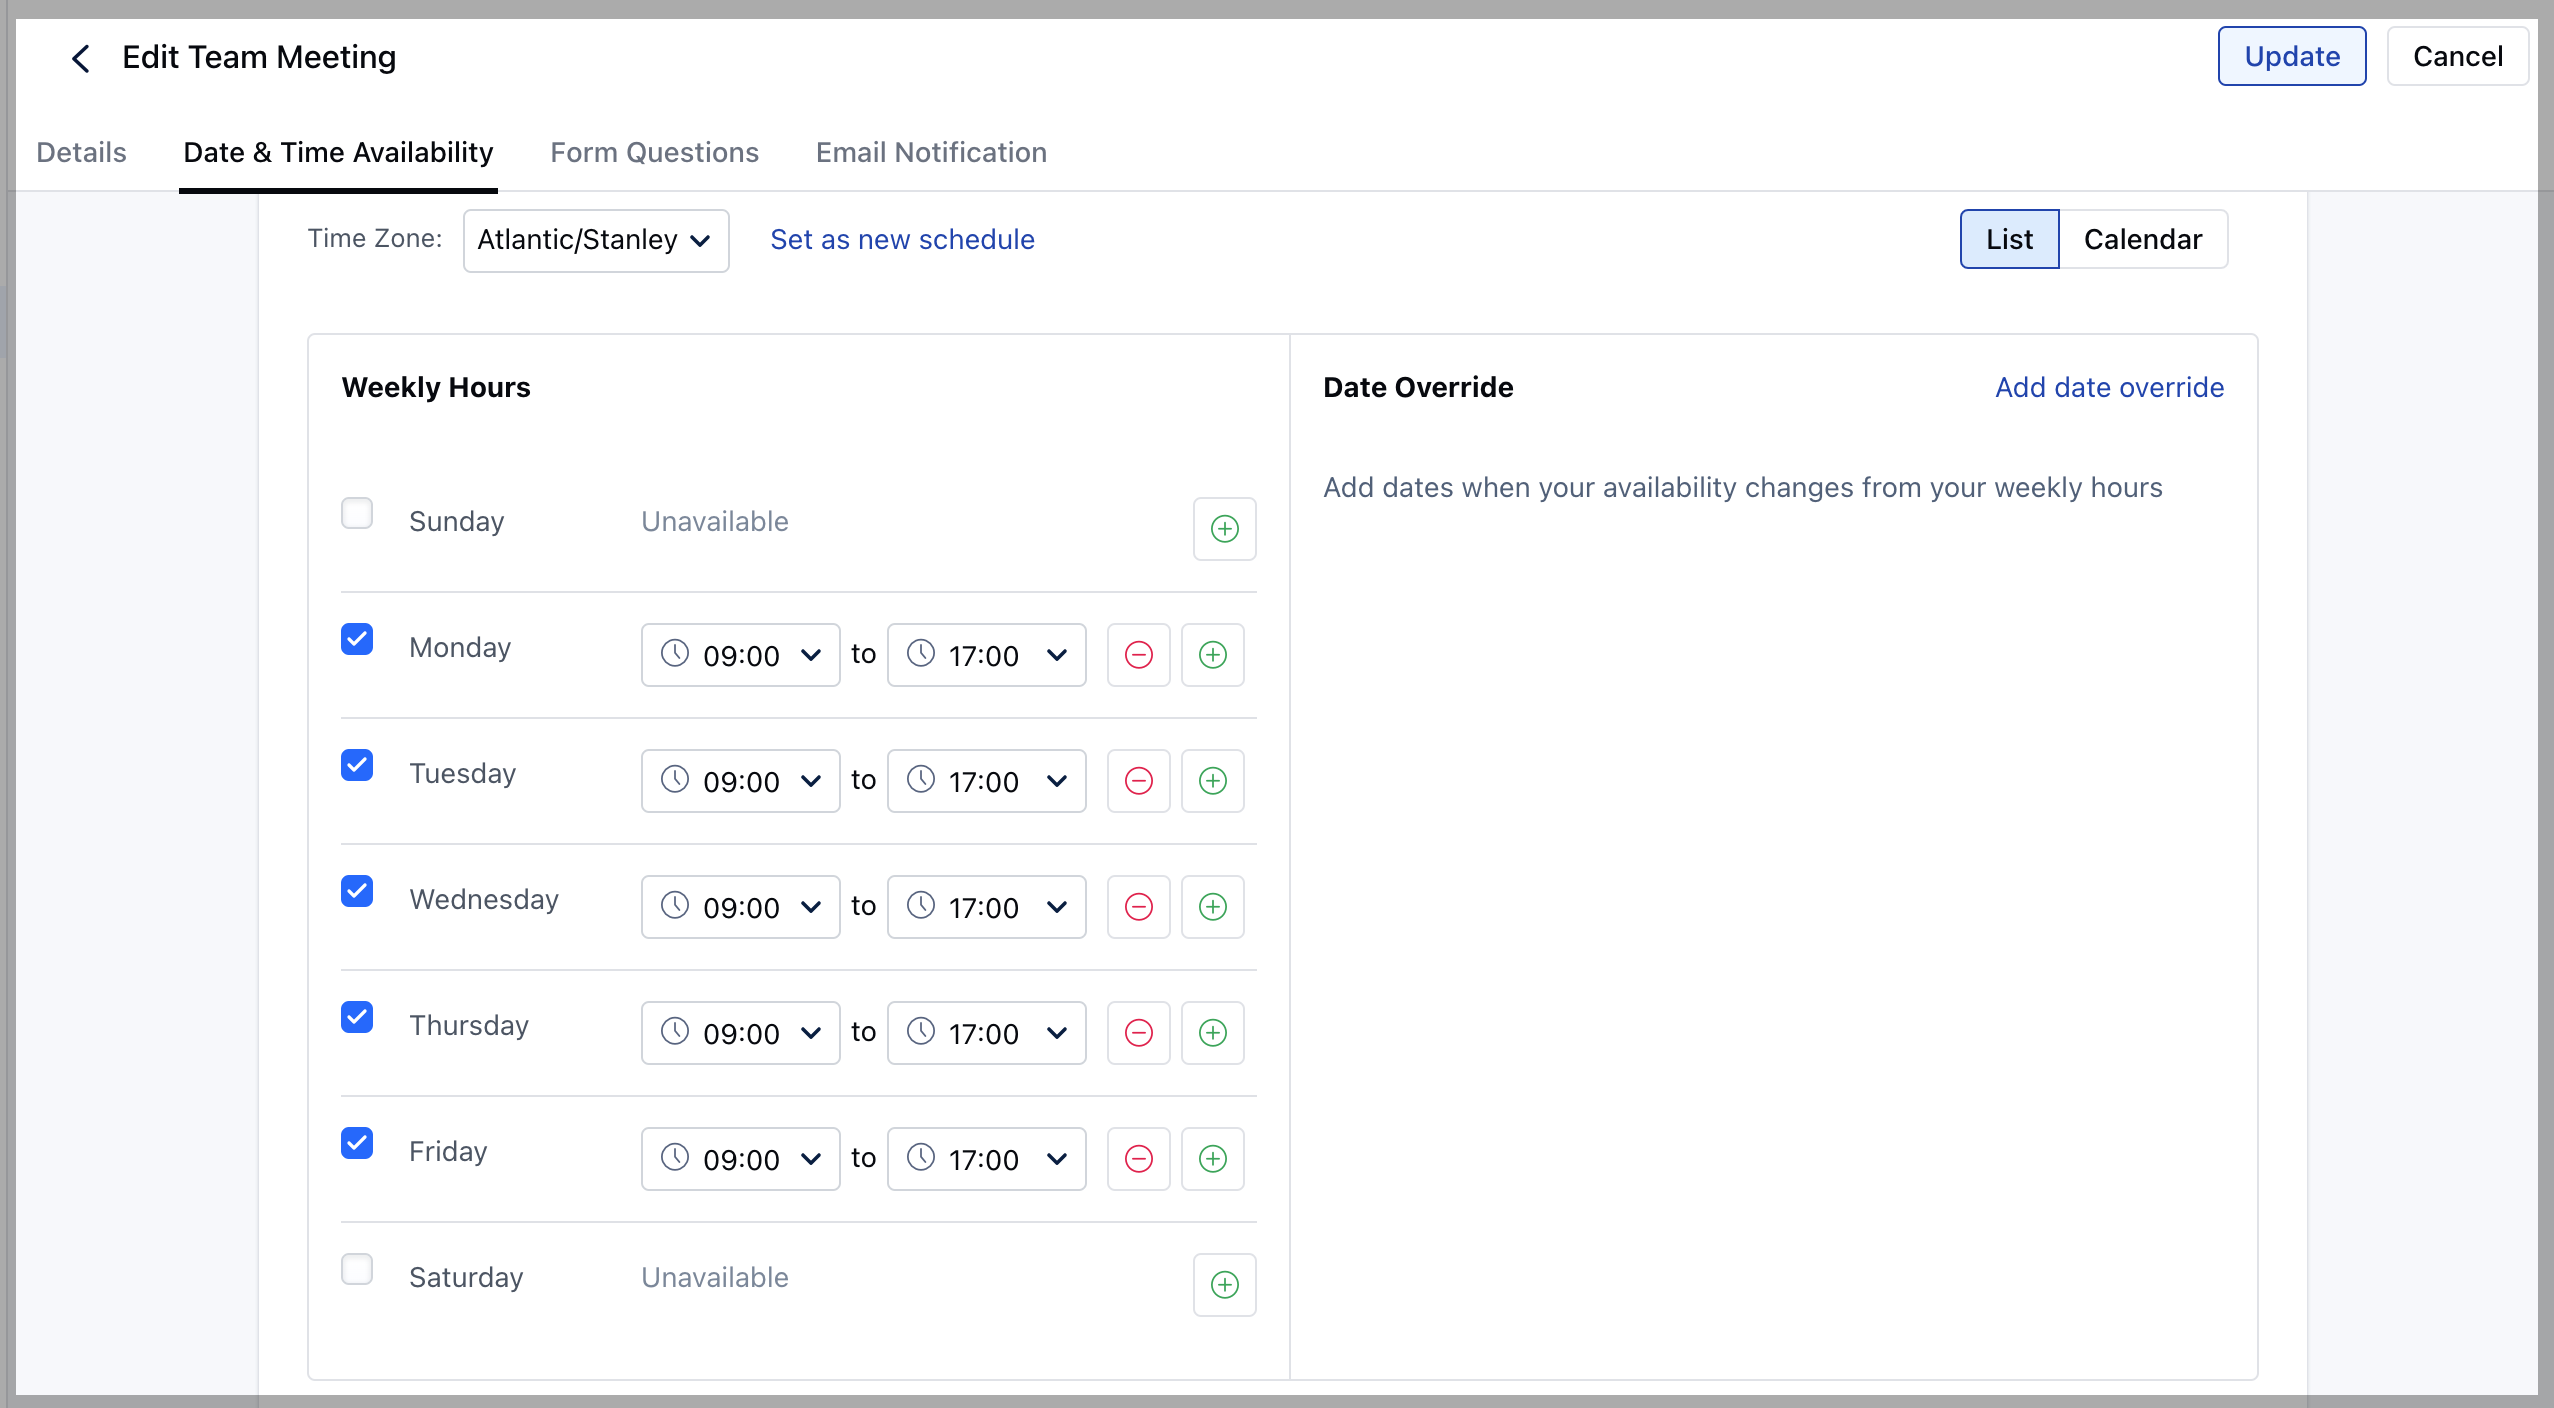Enable the Sunday checkbox
The image size is (2554, 1408).
click(x=357, y=514)
